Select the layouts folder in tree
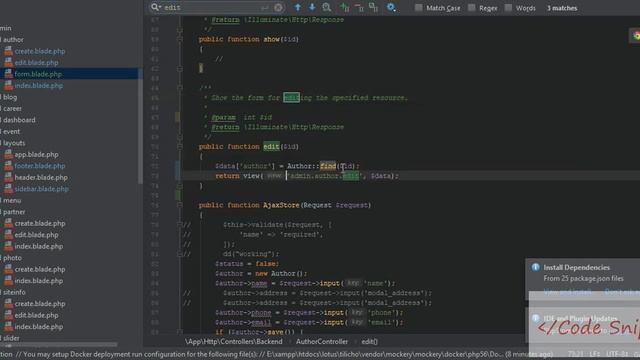Viewport: 640px width, 360px height. 14,143
